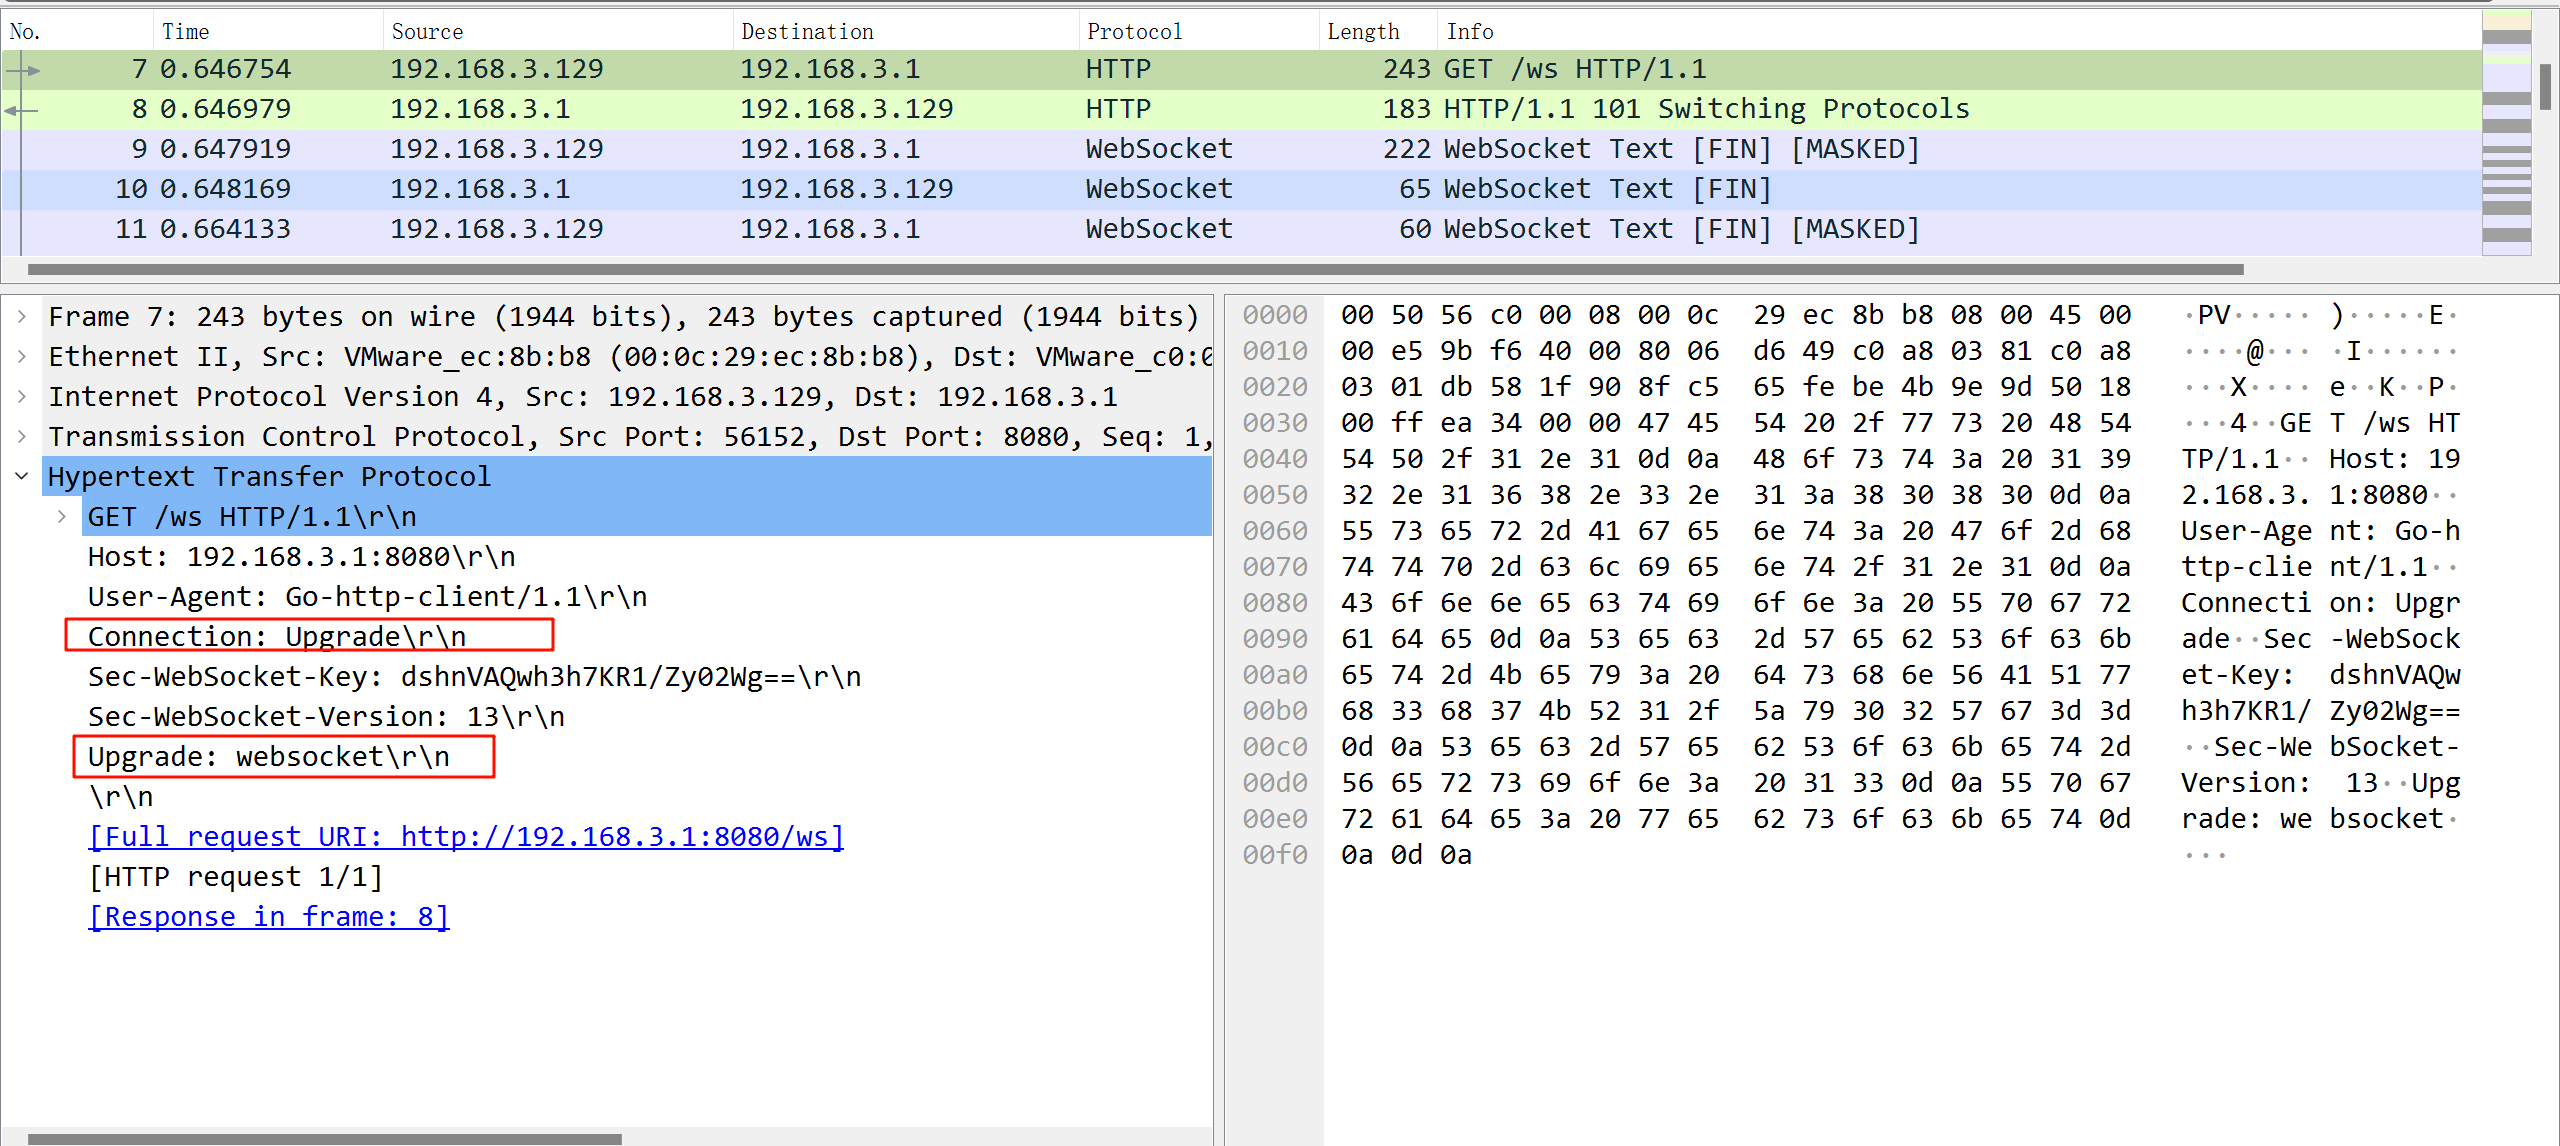
Task: Select the Upgrade: websocket header line
Action: pos(268,757)
